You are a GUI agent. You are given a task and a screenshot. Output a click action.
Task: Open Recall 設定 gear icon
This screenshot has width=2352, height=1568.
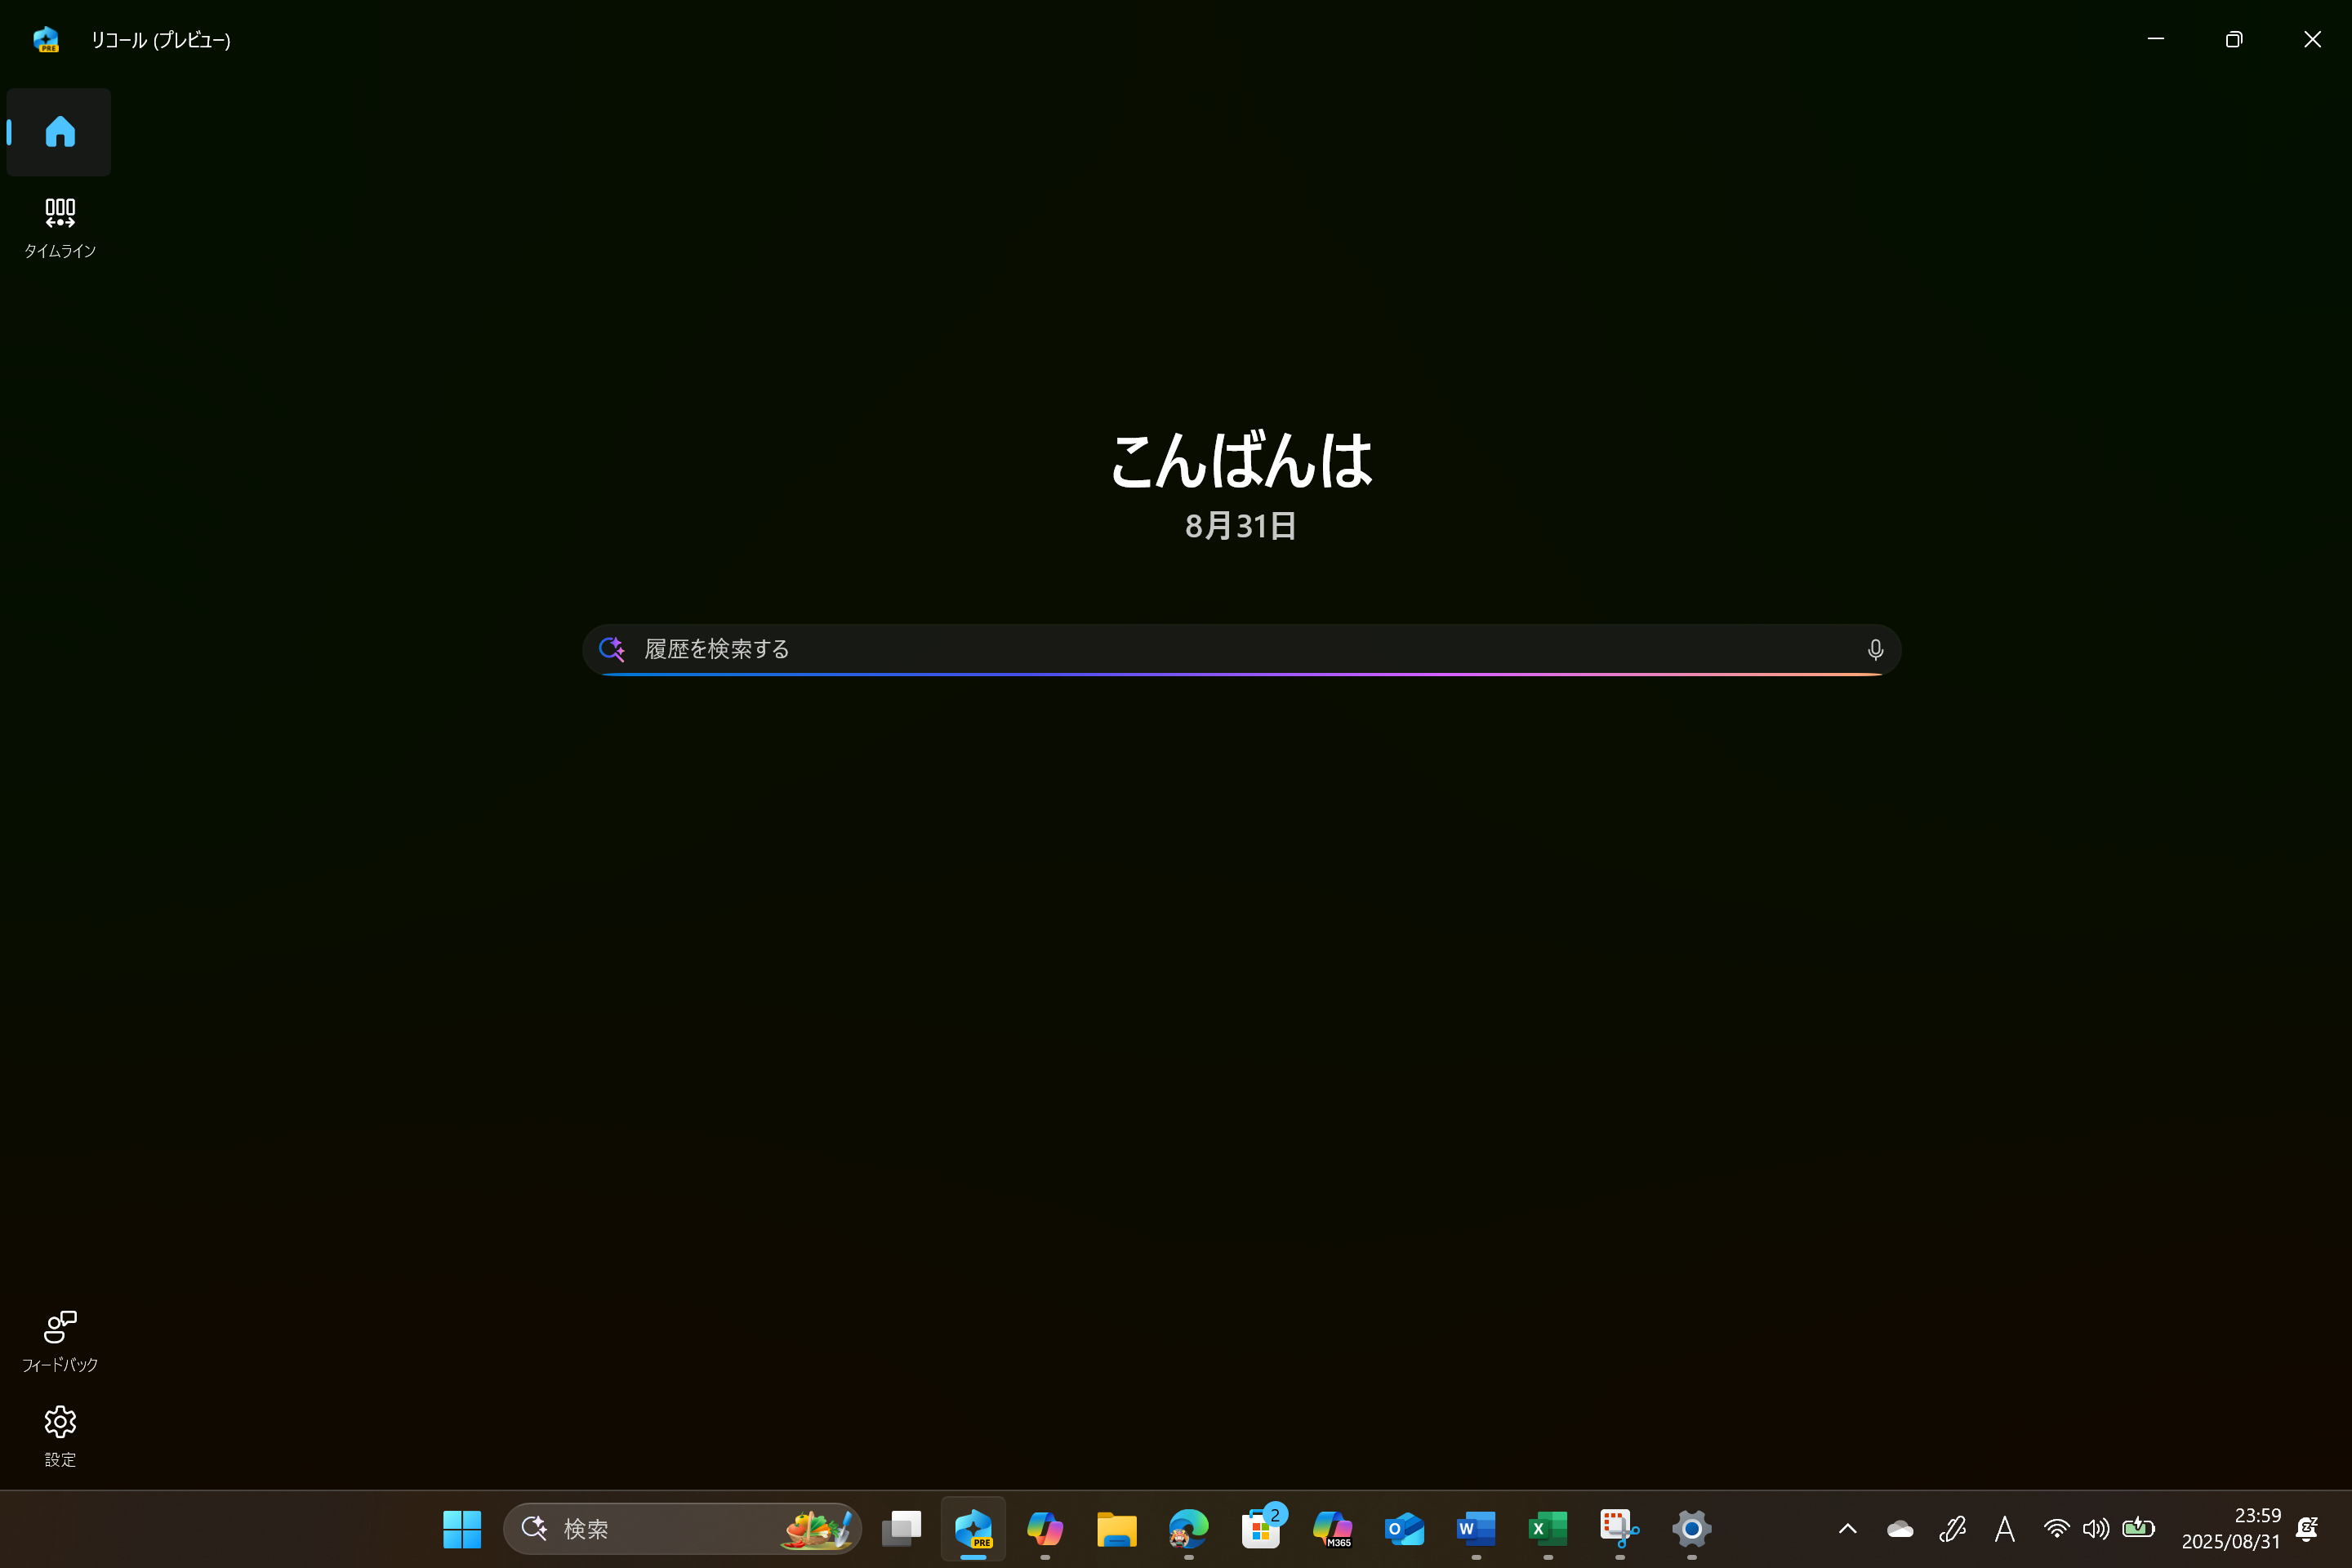coord(59,1434)
